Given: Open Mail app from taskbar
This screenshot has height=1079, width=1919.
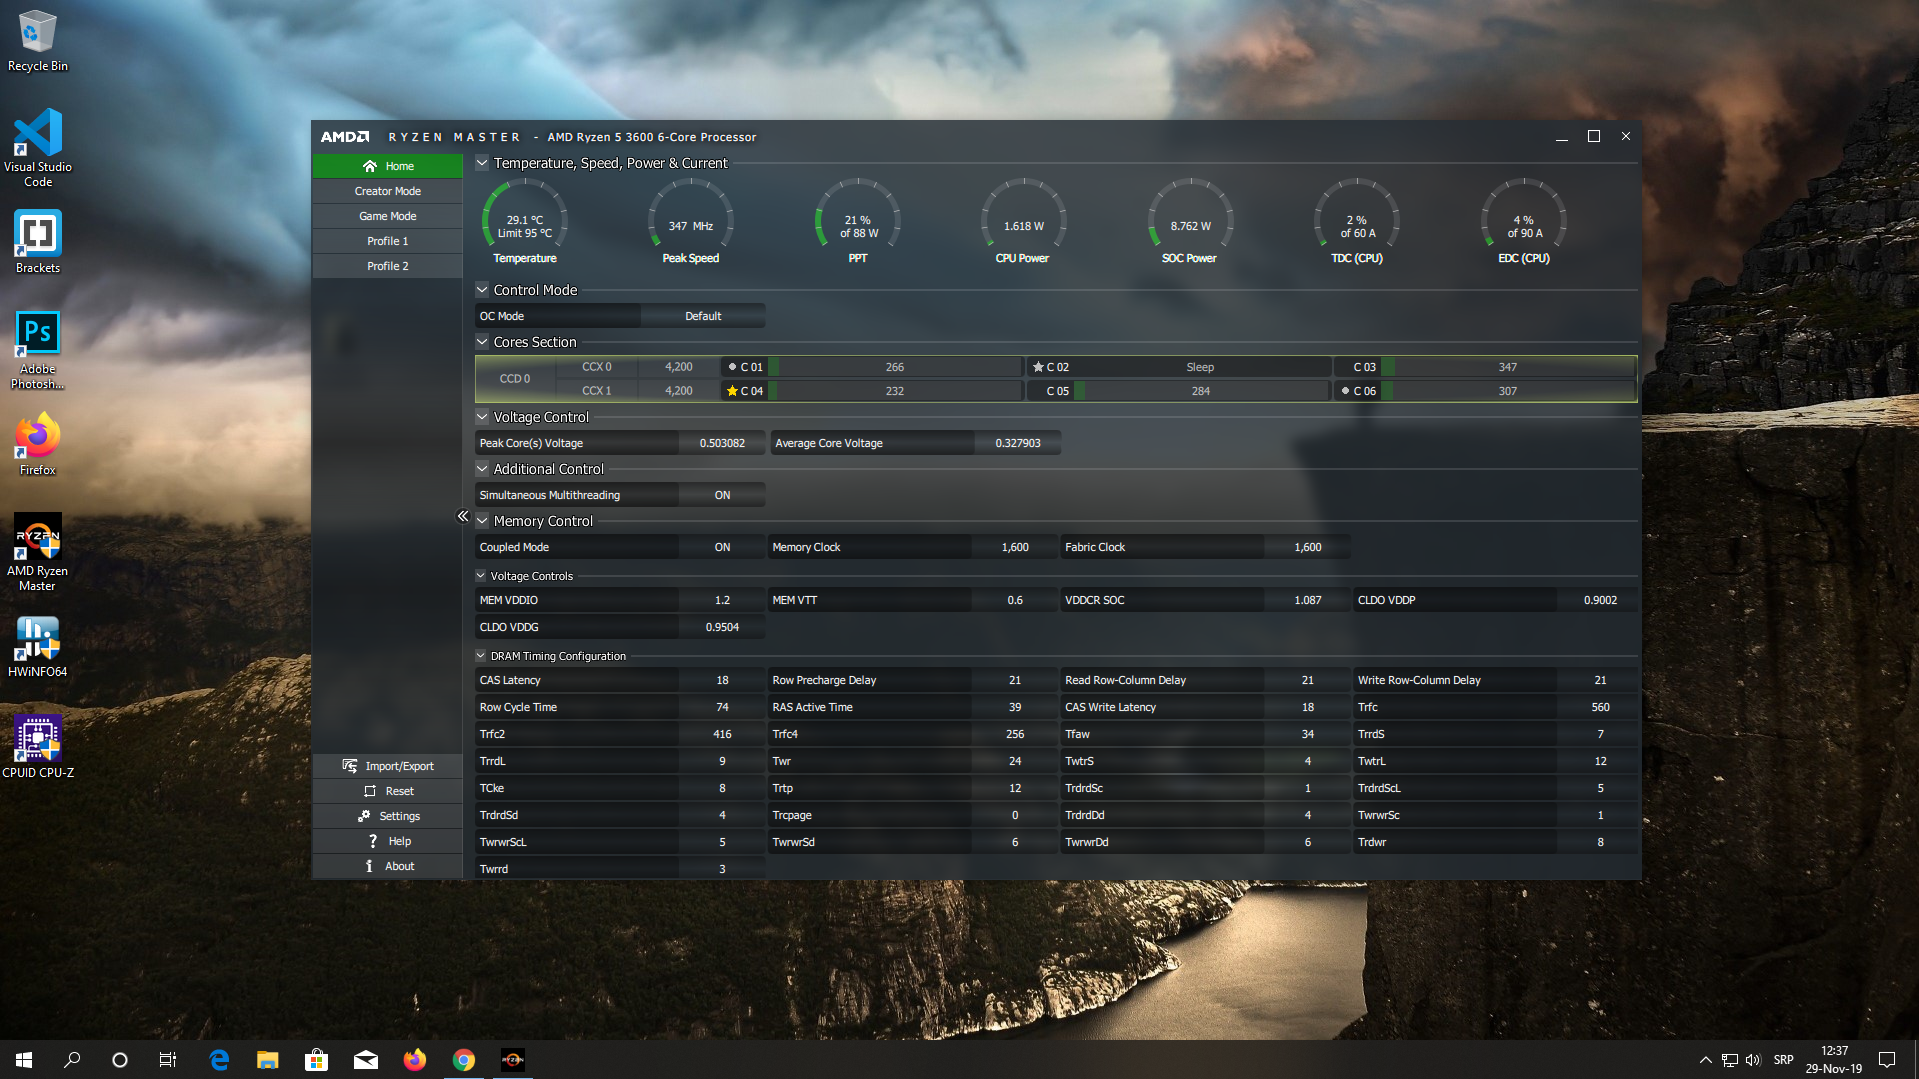Looking at the screenshot, I should point(365,1060).
